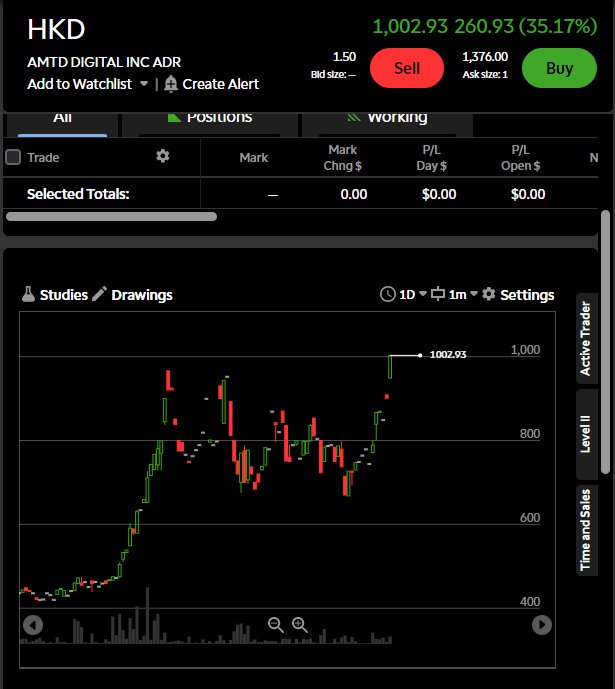Expand the 1D time range dropdown
615x689 pixels.
423,294
